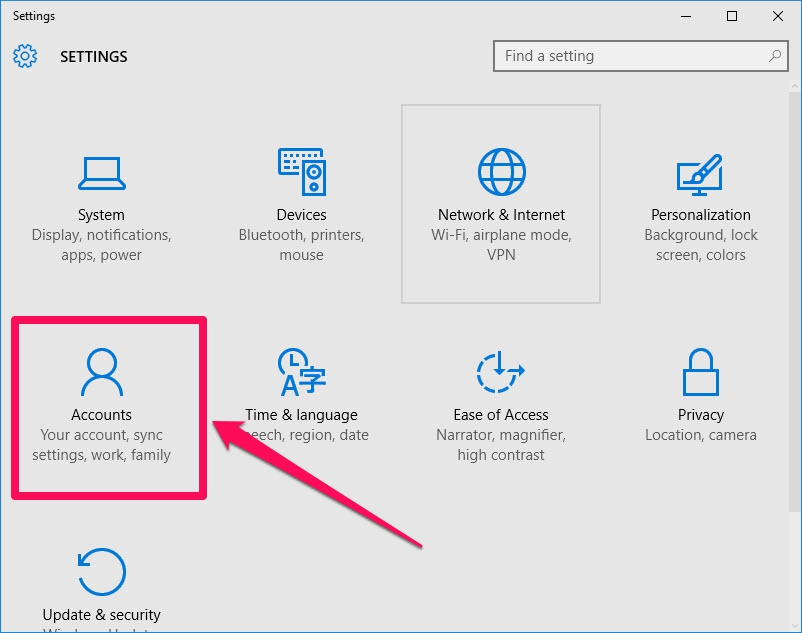Maximize the Settings window
Viewport: 802px width, 633px height.
[732, 16]
